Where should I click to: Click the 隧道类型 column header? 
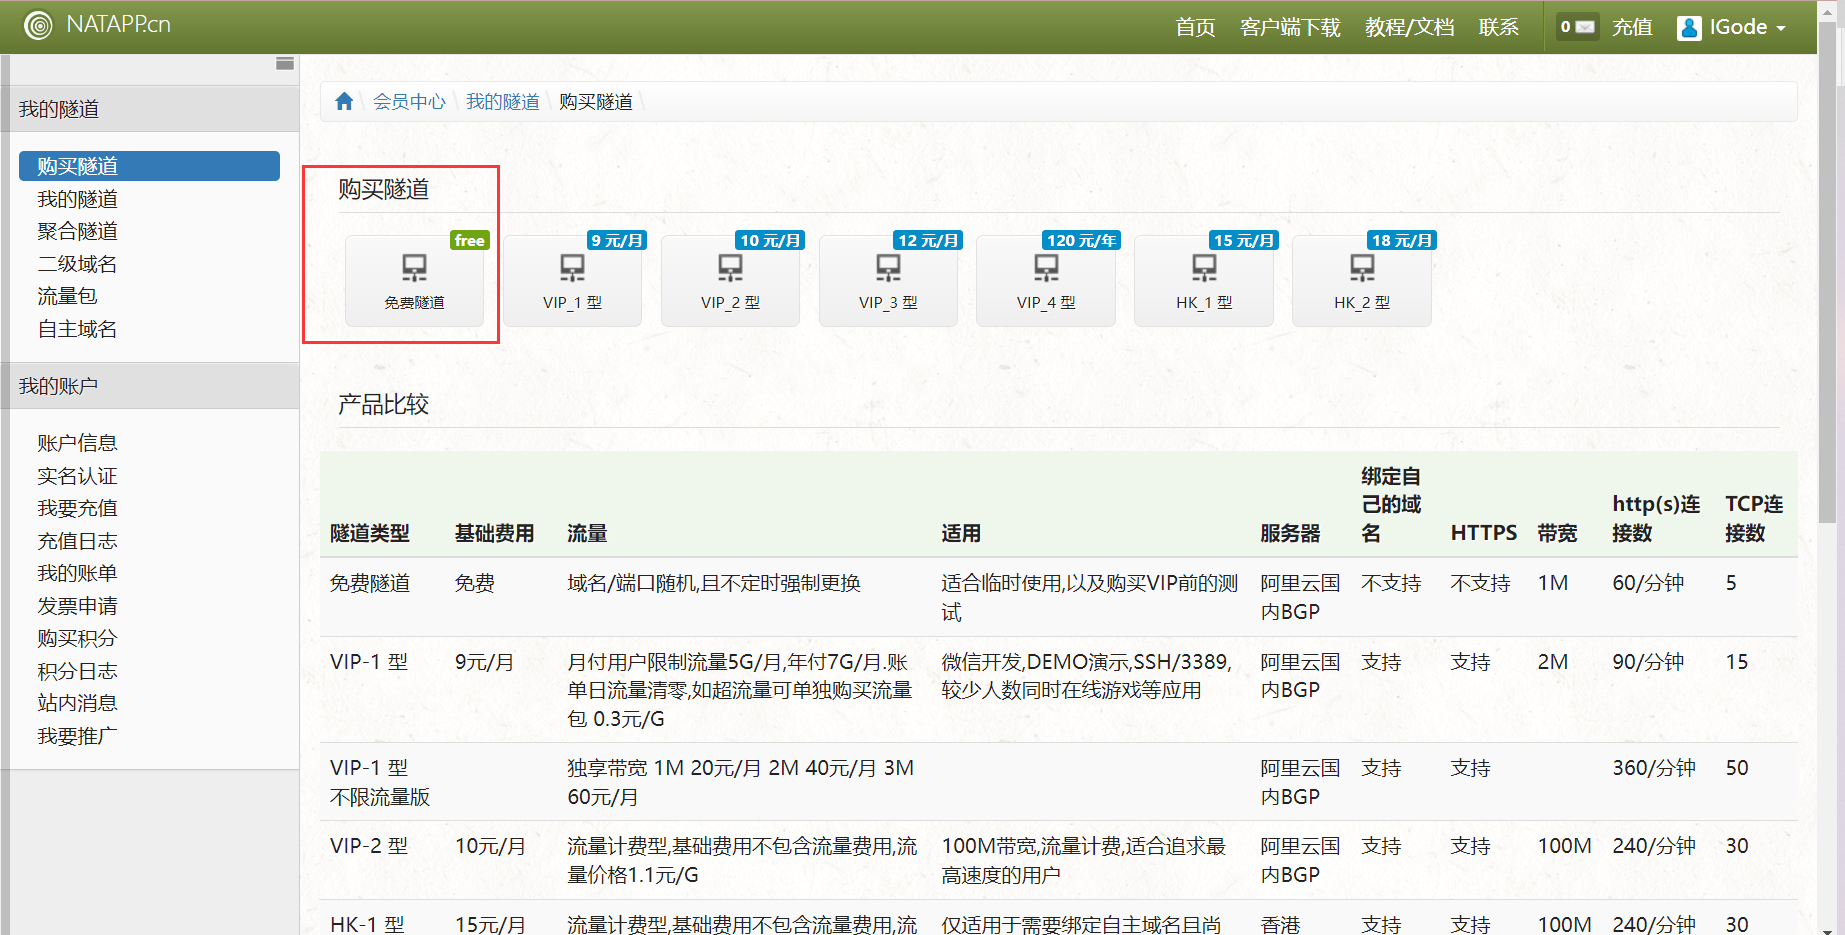pyautogui.click(x=370, y=533)
